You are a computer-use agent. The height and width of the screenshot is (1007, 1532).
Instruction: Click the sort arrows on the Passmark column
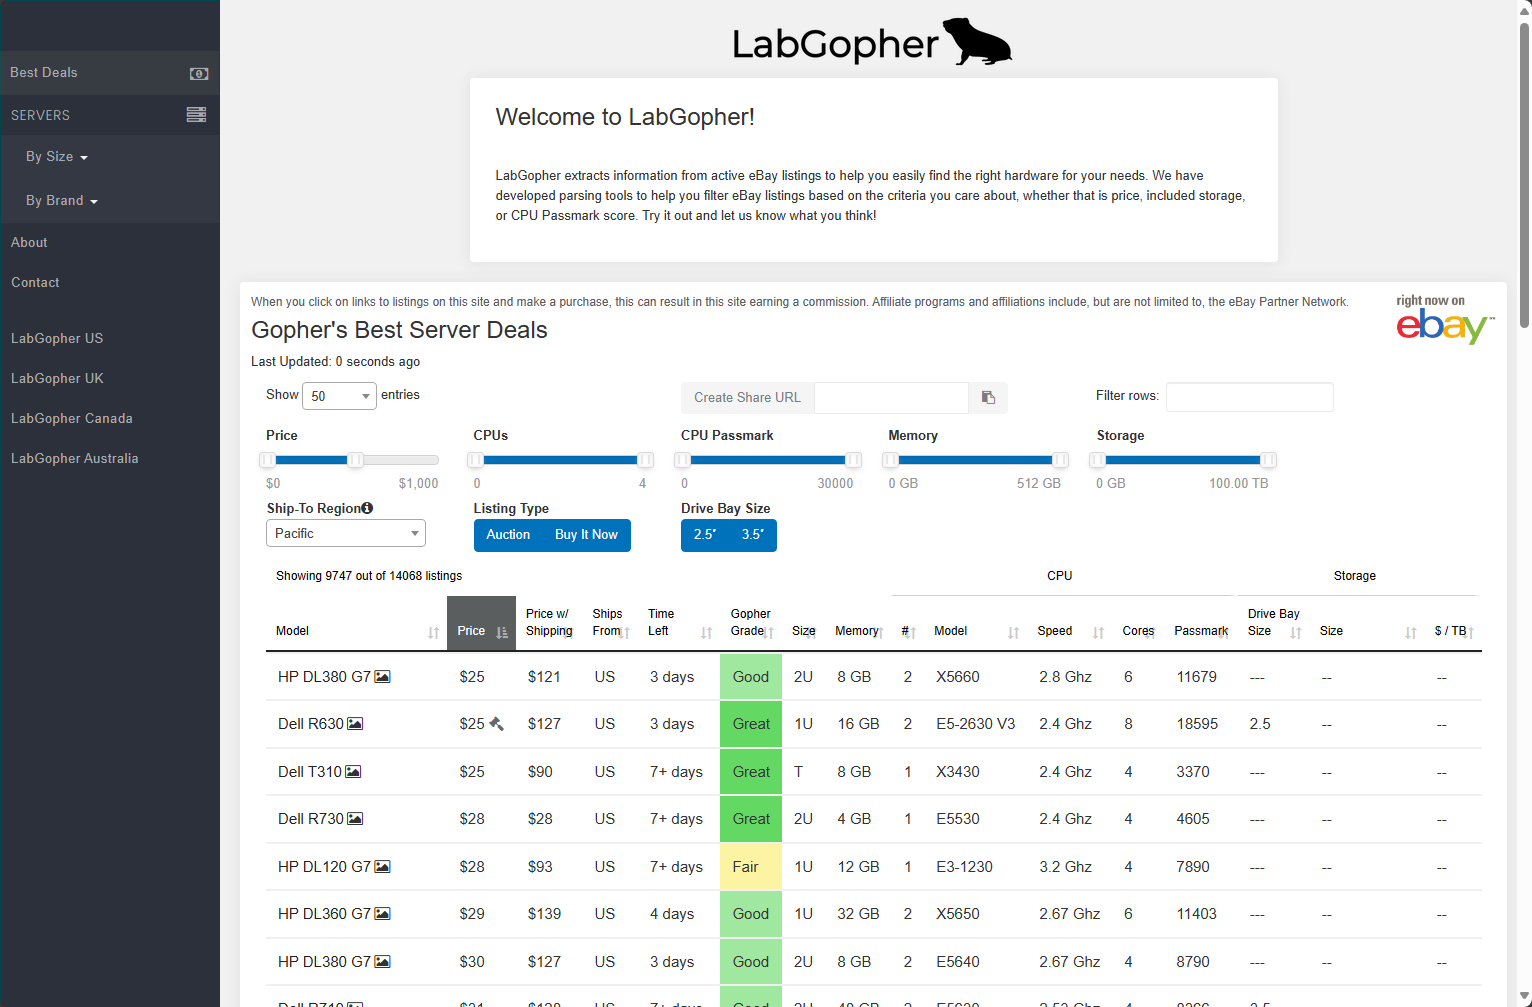(1224, 632)
